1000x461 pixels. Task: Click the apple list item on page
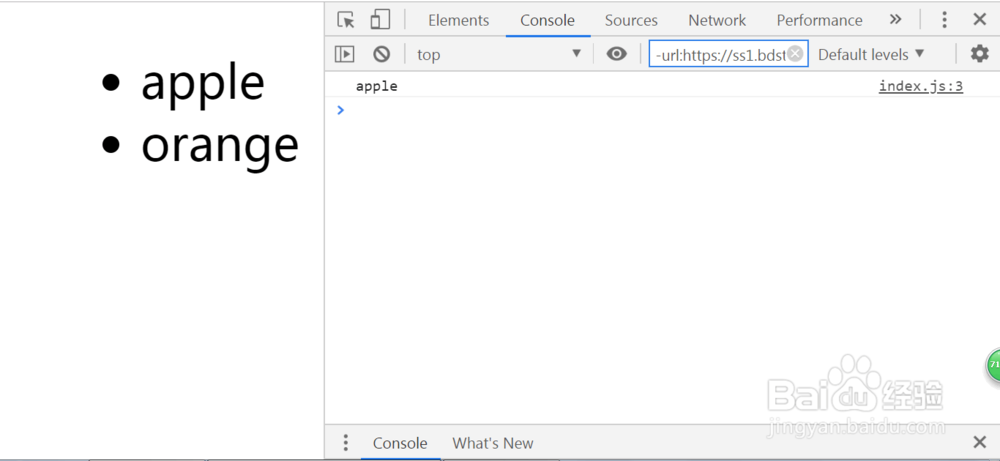point(203,84)
